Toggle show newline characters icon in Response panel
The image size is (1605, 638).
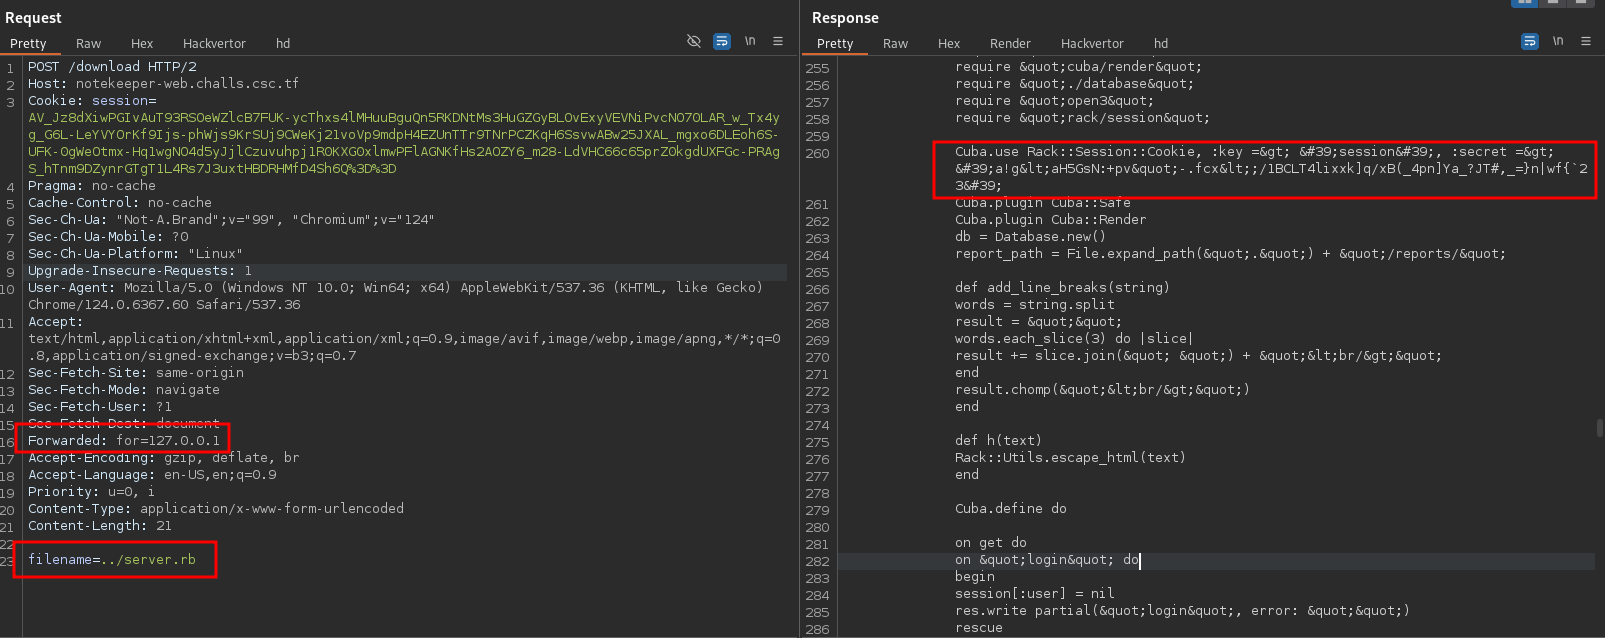pos(1558,41)
